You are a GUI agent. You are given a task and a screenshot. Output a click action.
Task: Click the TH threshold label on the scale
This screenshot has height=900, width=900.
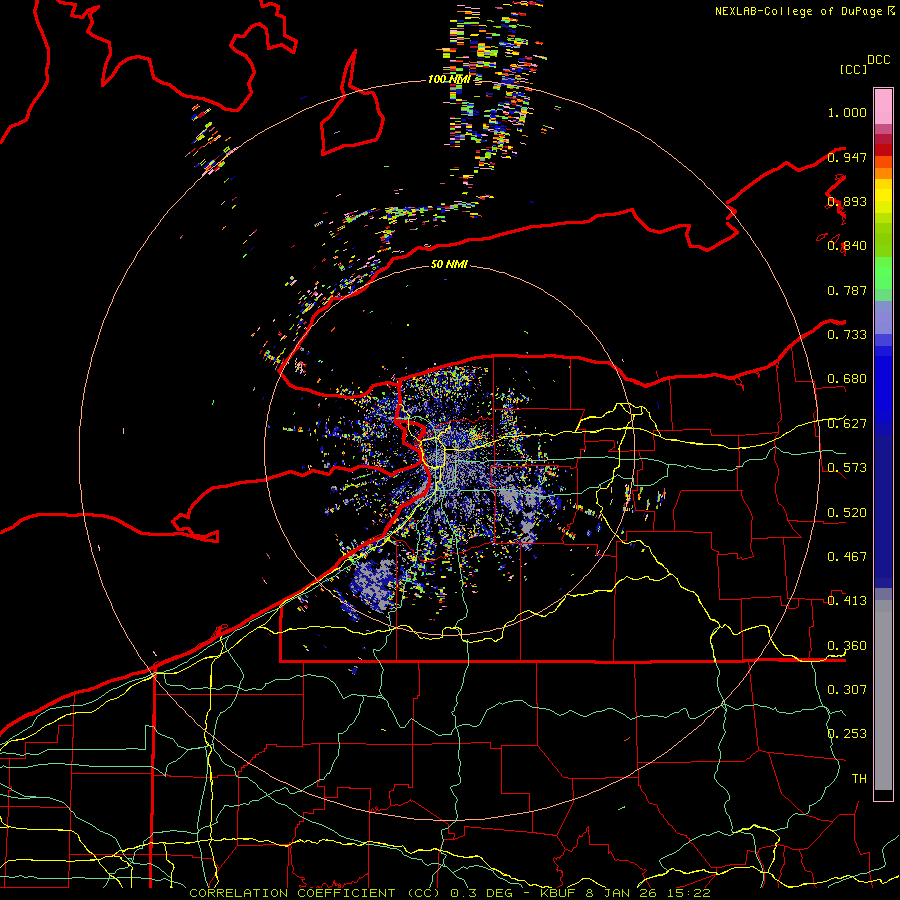tap(859, 779)
